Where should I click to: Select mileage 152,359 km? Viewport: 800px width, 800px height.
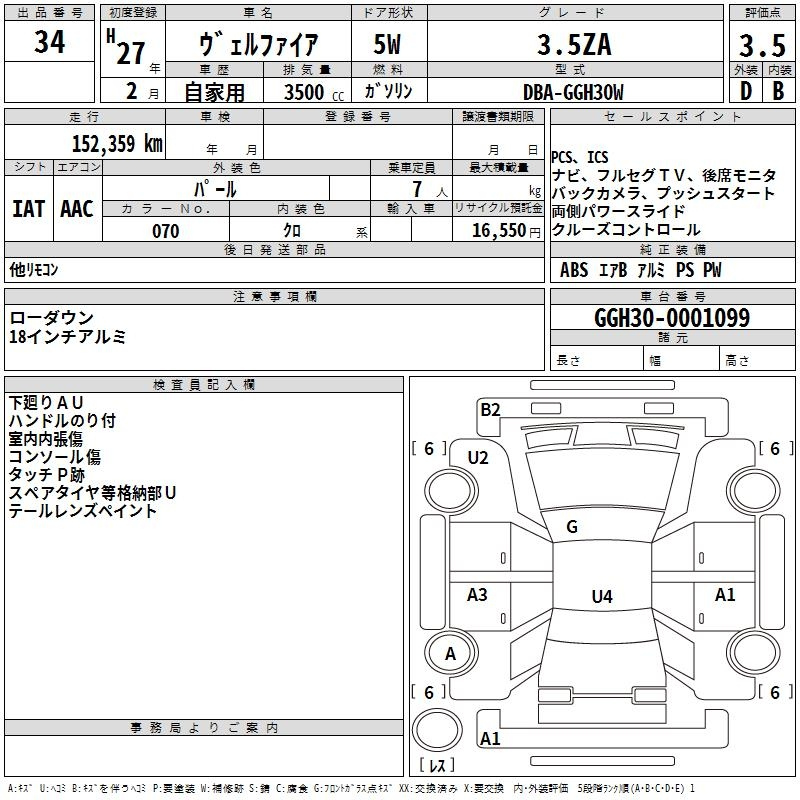[117, 143]
